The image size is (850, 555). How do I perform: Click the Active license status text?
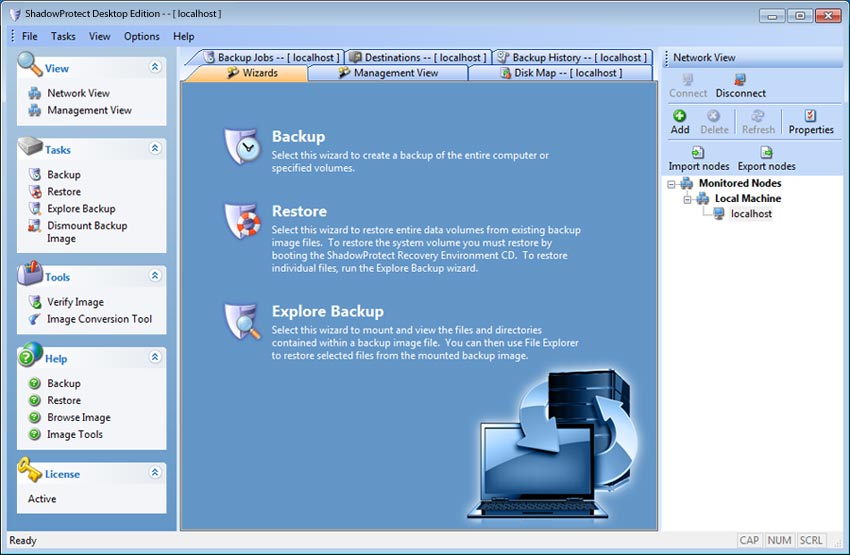point(42,499)
